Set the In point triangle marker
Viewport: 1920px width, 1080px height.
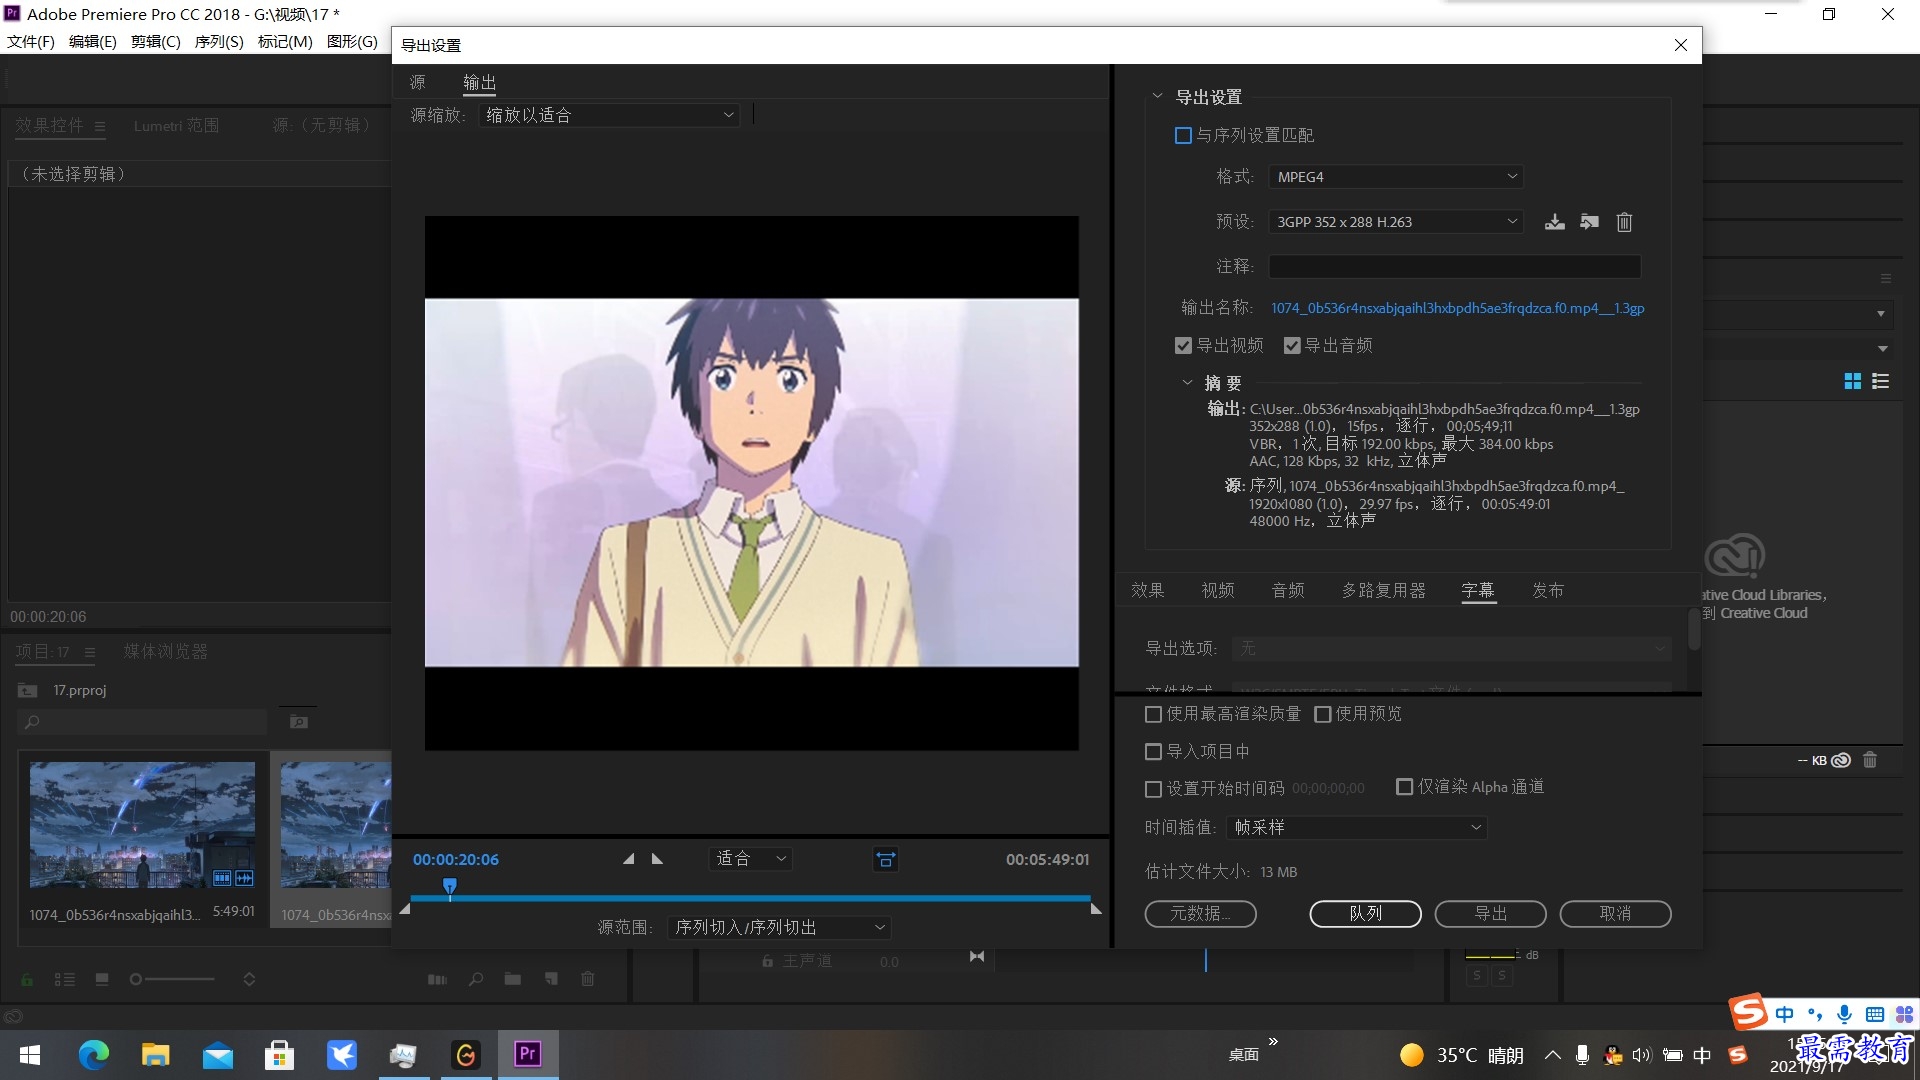[x=628, y=859]
